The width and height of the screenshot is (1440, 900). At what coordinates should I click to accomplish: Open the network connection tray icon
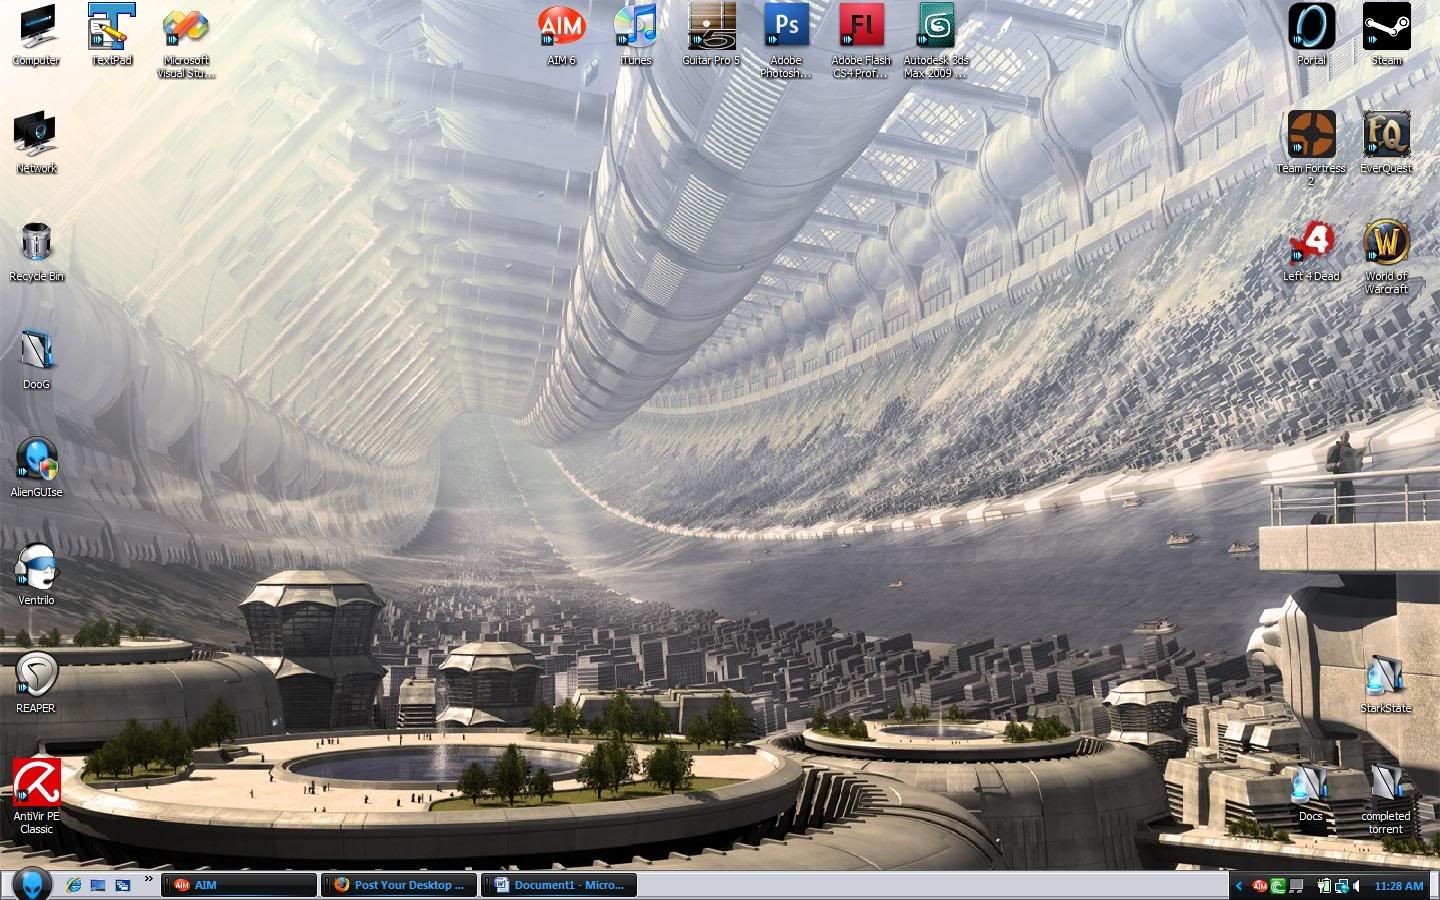[x=1342, y=885]
